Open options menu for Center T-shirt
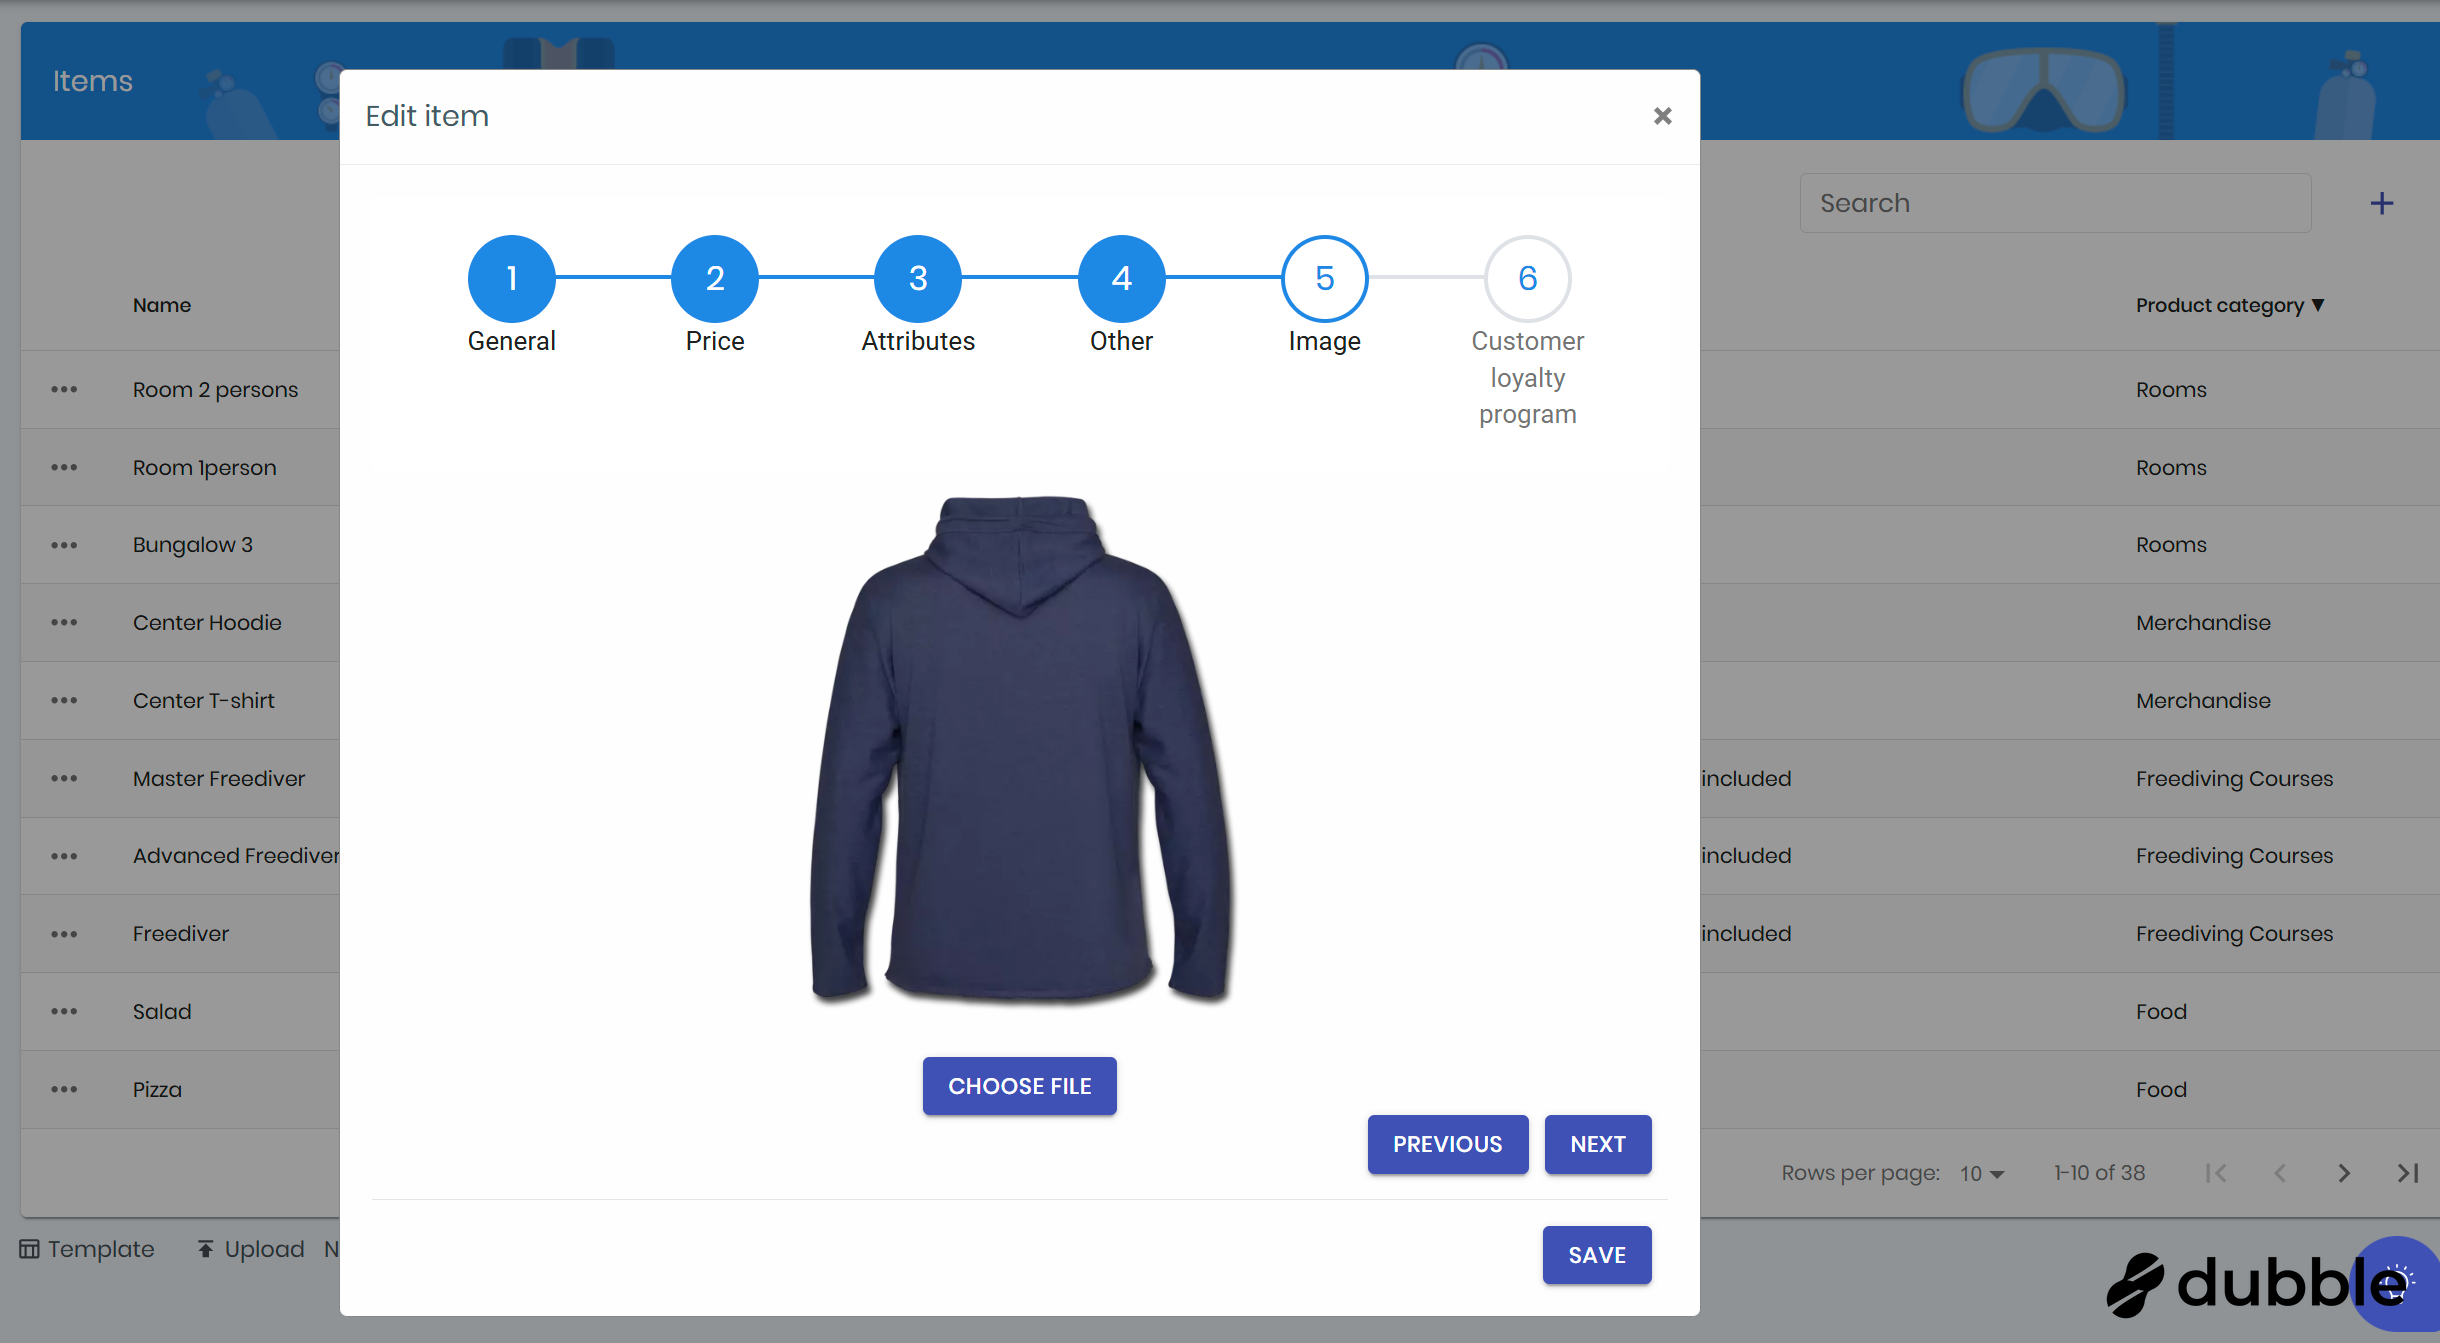 click(x=64, y=700)
